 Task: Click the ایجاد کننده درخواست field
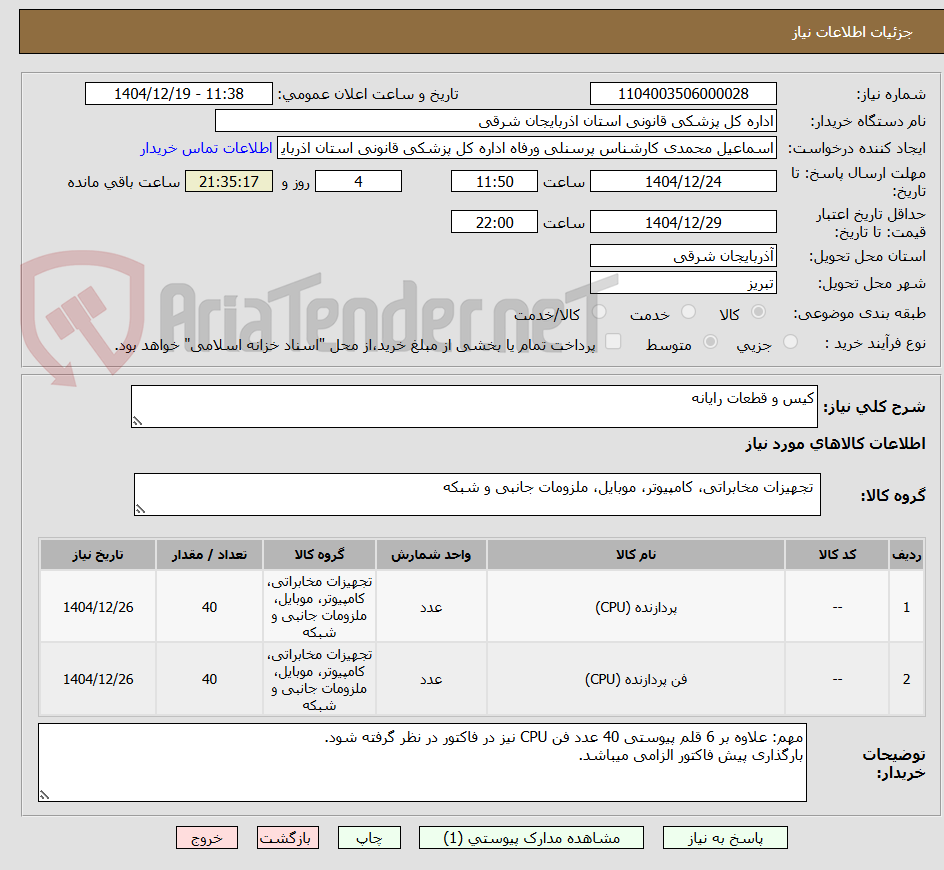click(527, 148)
